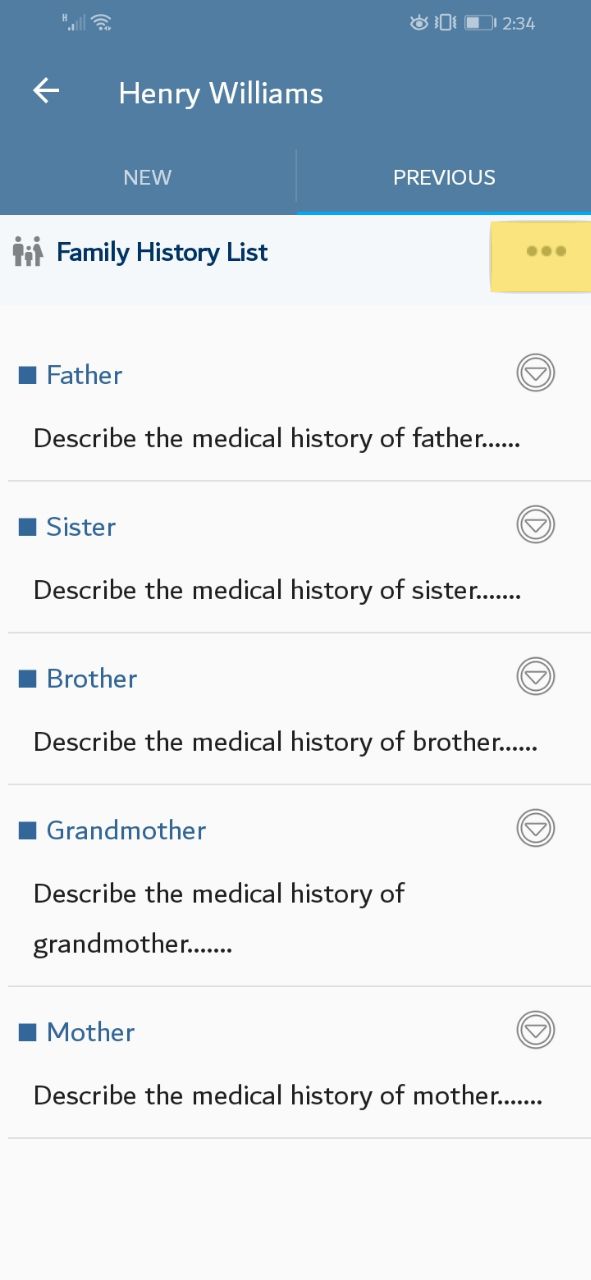Screen dimensions: 591x1280
Task: Expand the Brother entry dropdown
Action: tap(536, 677)
